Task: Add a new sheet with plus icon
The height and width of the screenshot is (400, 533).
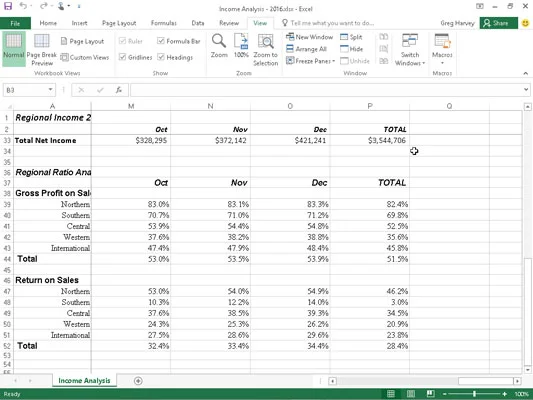Action: [x=138, y=381]
